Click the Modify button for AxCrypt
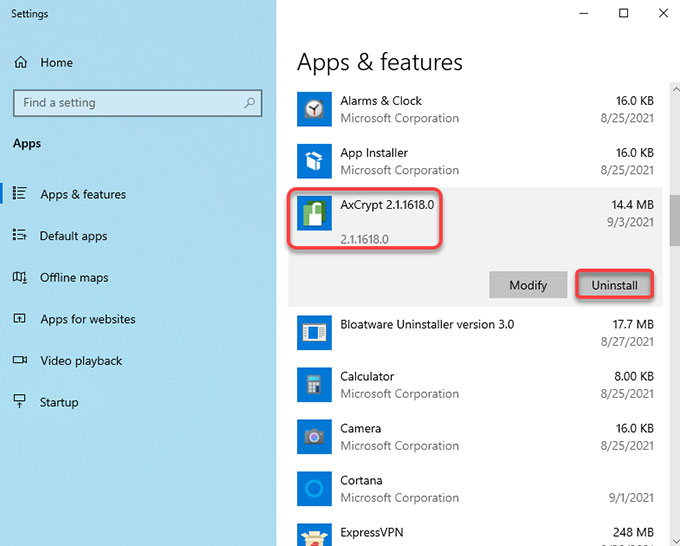 [528, 285]
